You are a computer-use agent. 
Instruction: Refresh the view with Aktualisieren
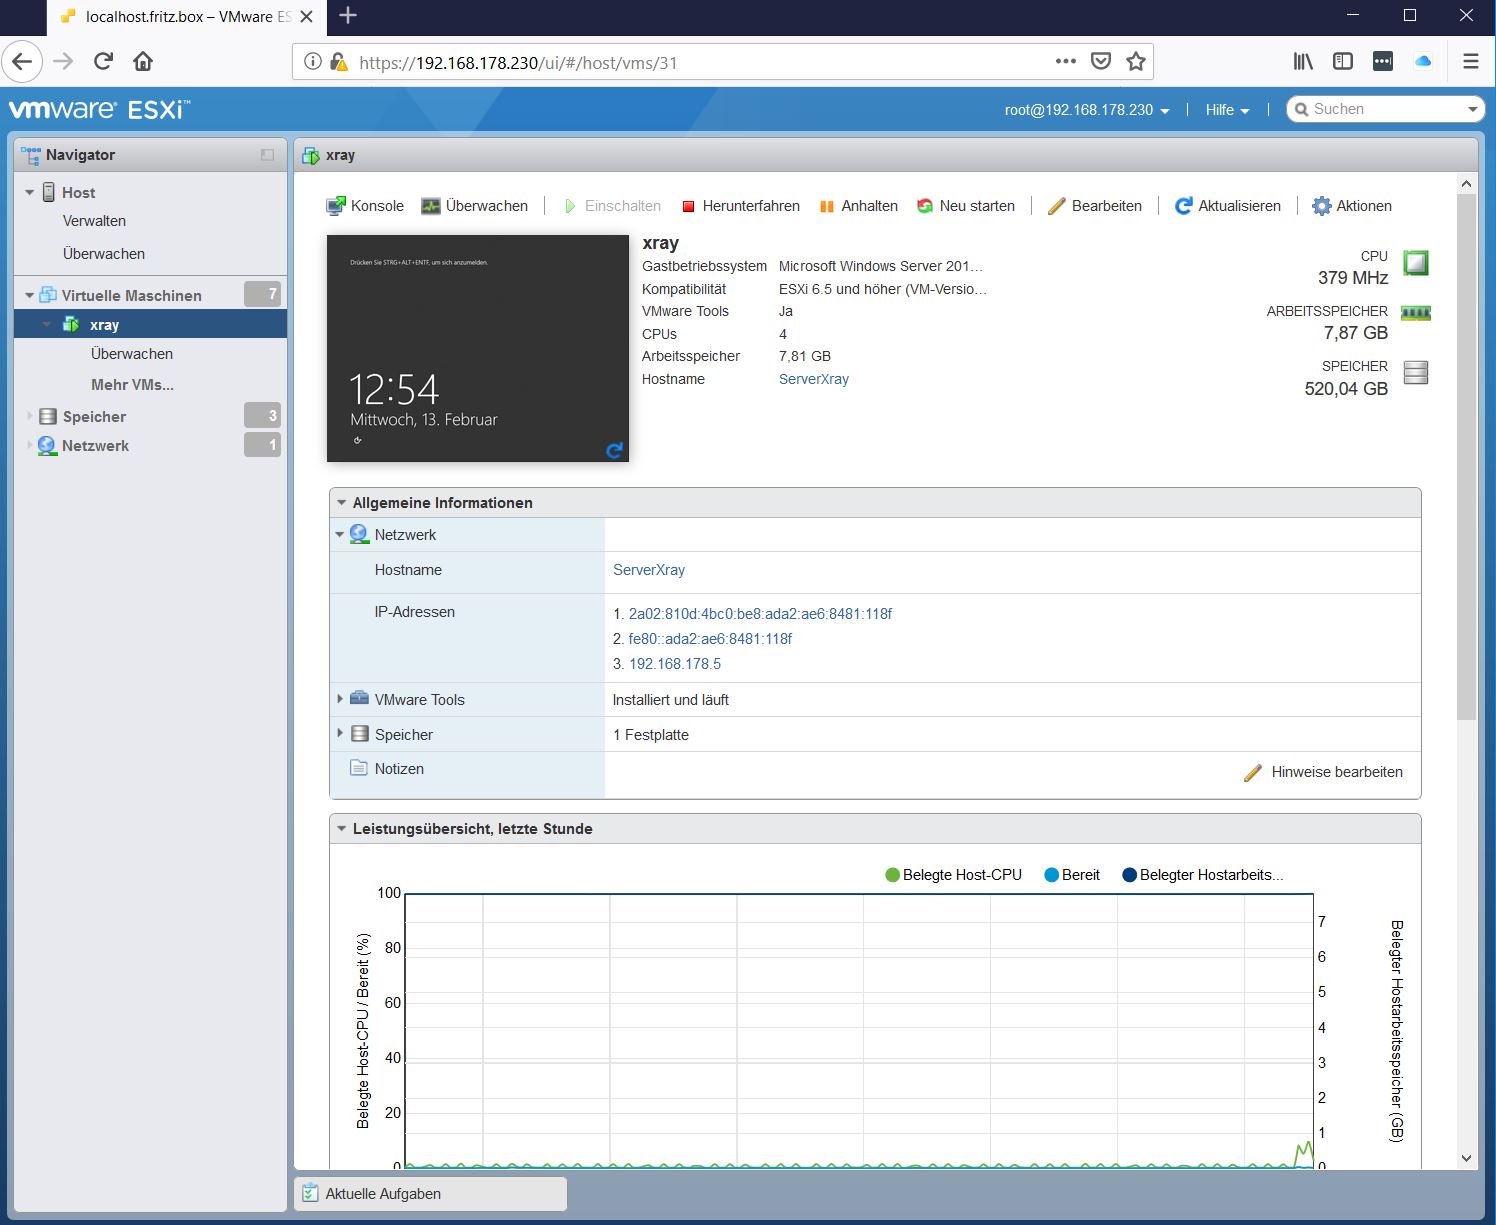coord(1228,206)
